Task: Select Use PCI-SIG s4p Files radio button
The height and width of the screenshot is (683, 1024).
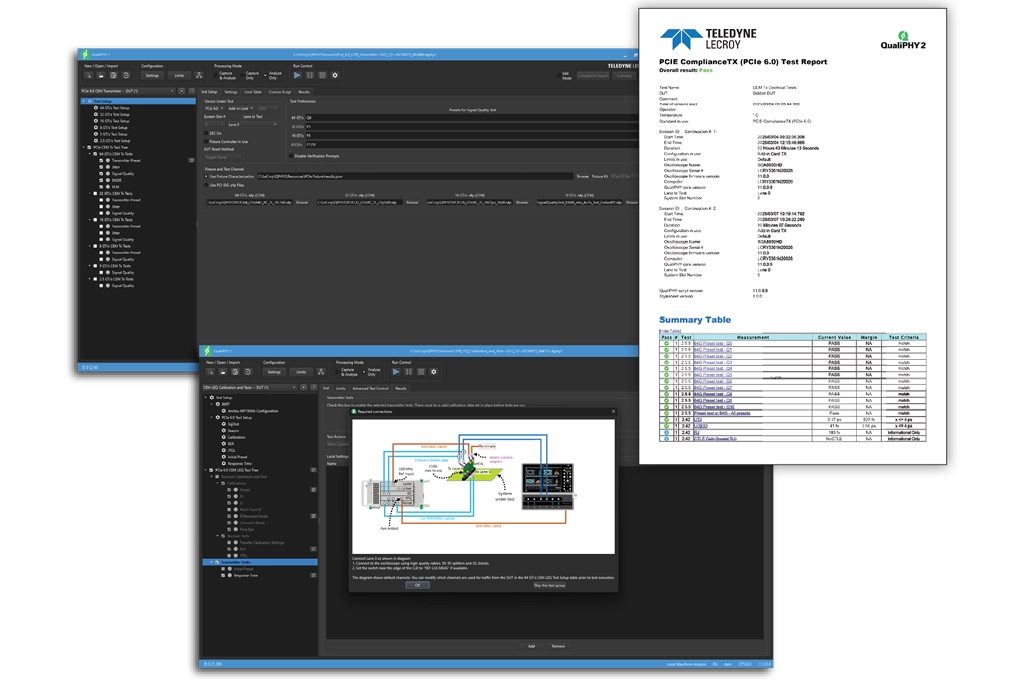Action: 206,185
